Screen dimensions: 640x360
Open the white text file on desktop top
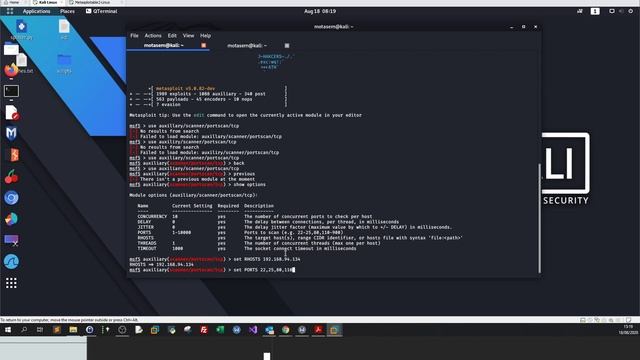point(64,27)
